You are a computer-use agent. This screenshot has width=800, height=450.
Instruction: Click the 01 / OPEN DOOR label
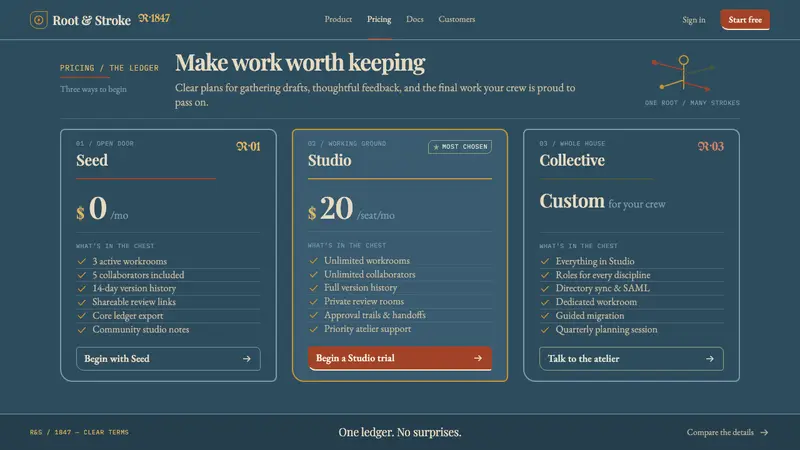pyautogui.click(x=105, y=143)
